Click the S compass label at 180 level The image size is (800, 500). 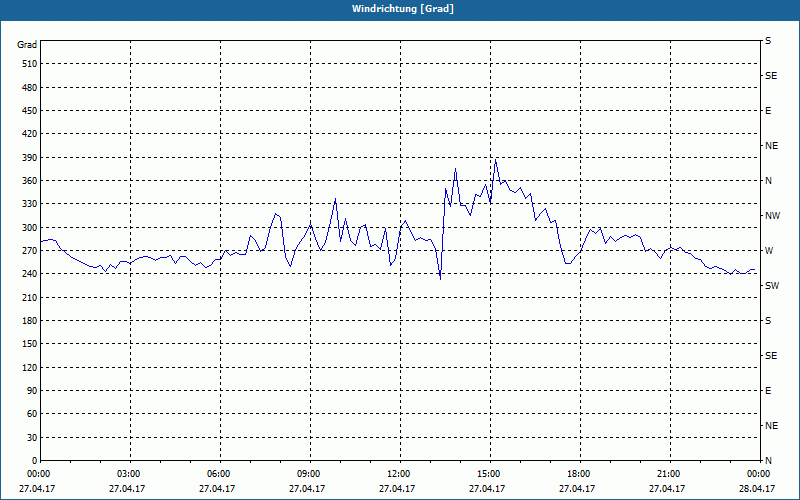(768, 321)
